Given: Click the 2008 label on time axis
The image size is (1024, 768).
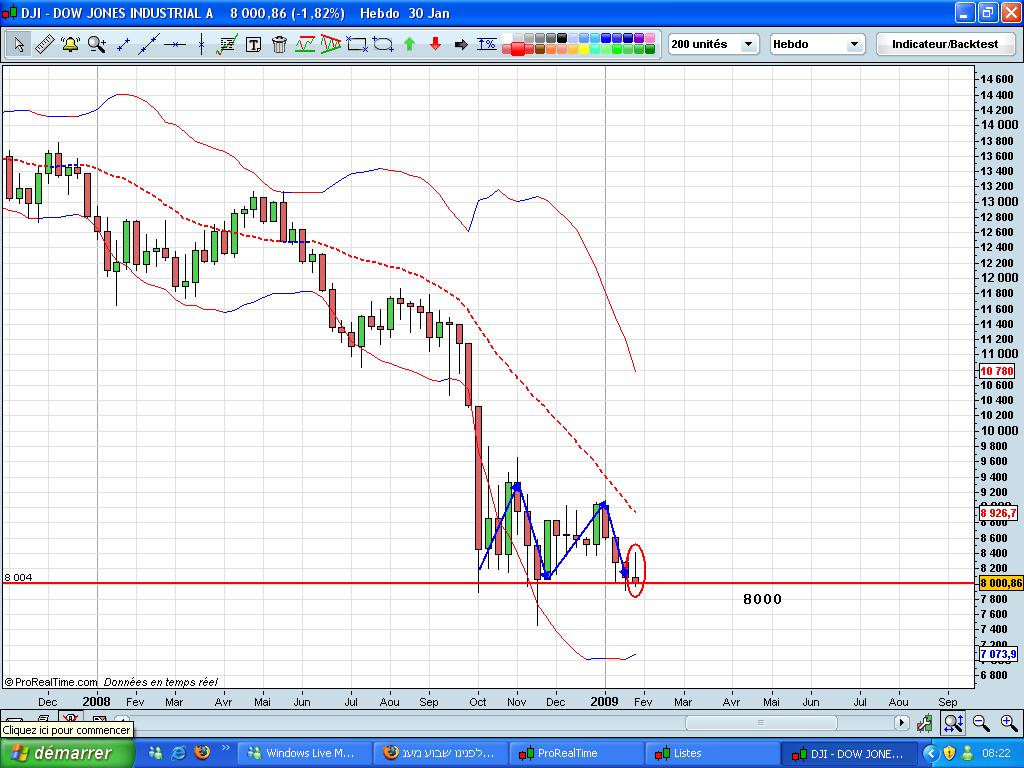Looking at the screenshot, I should [x=96, y=701].
